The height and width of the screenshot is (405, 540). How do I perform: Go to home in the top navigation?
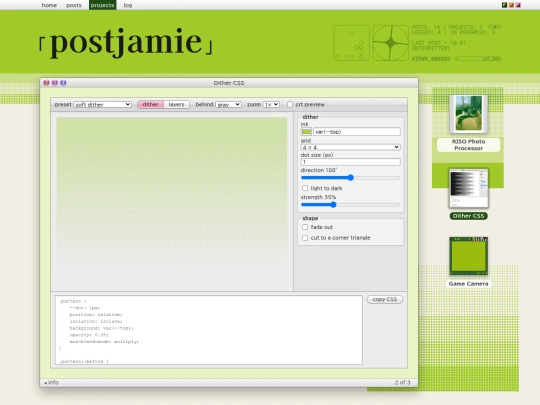pos(49,5)
